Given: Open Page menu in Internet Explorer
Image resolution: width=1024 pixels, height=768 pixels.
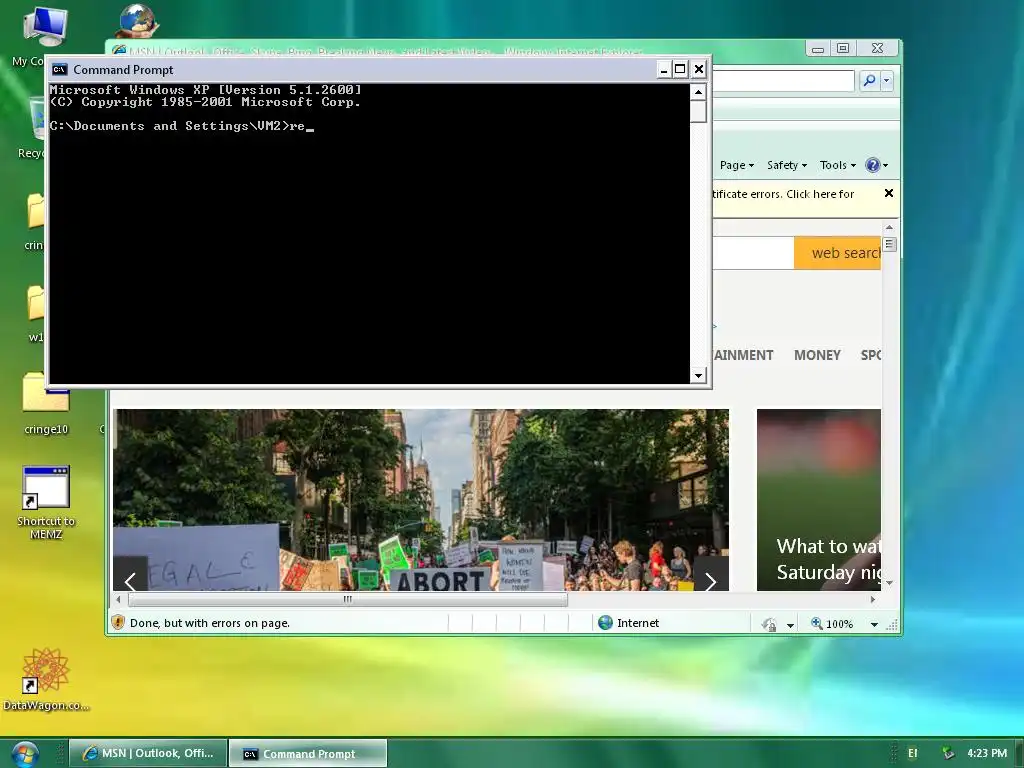Looking at the screenshot, I should point(737,165).
